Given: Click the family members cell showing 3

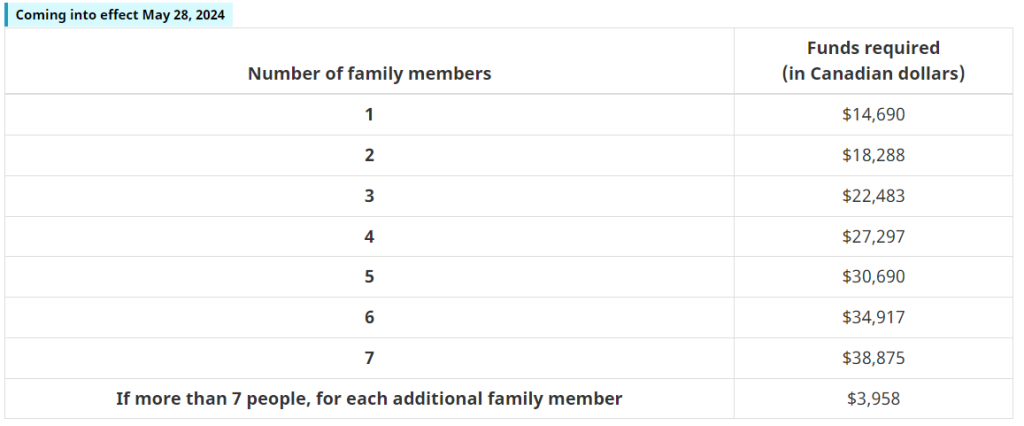Looking at the screenshot, I should coord(369,196).
